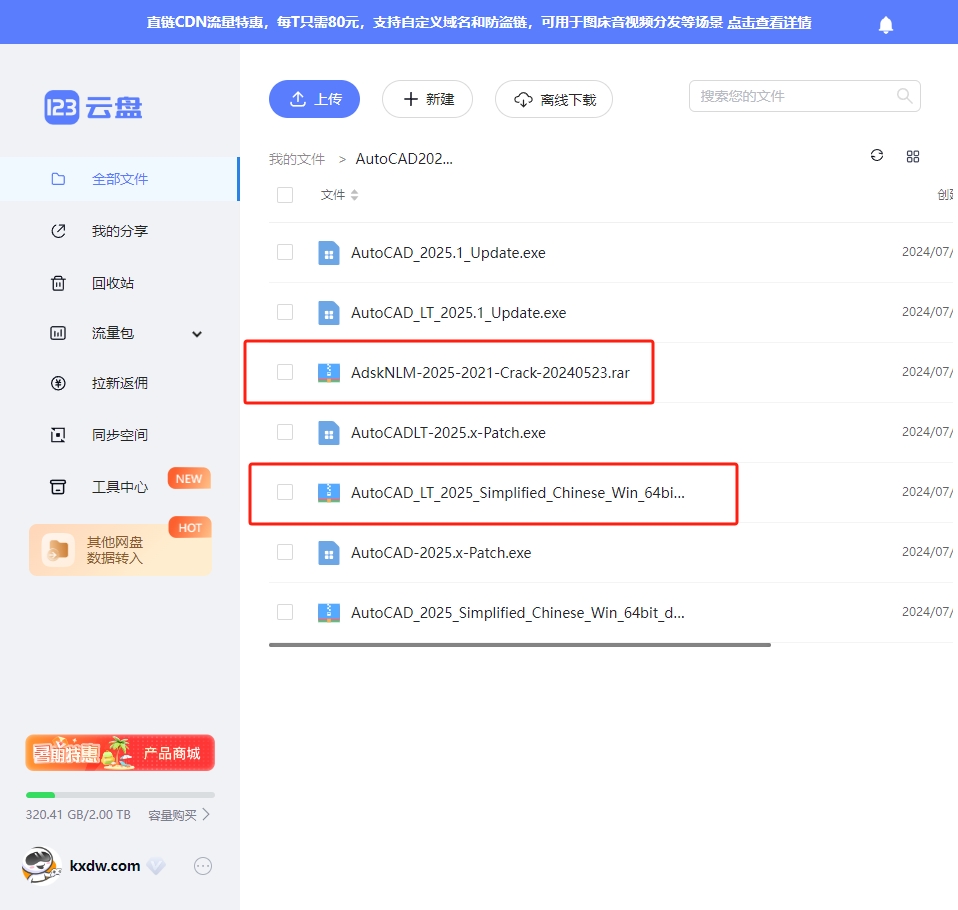Click the 320.41 GB/2.00 TB storage text

point(78,815)
